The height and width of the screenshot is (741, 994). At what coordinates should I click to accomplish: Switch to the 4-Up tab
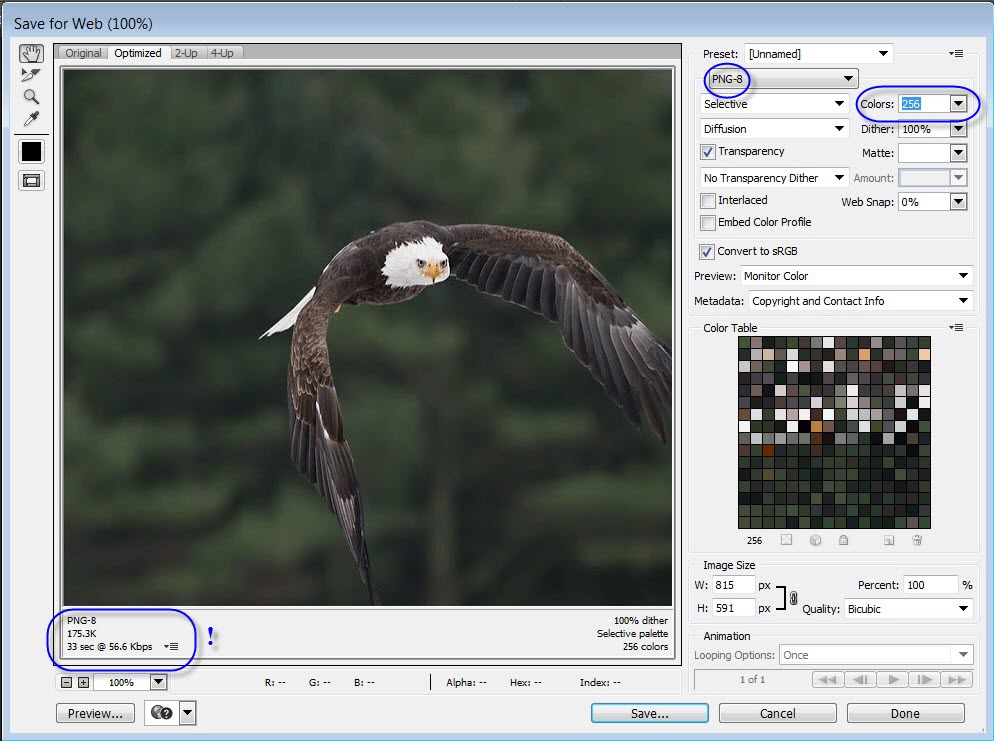[x=222, y=53]
